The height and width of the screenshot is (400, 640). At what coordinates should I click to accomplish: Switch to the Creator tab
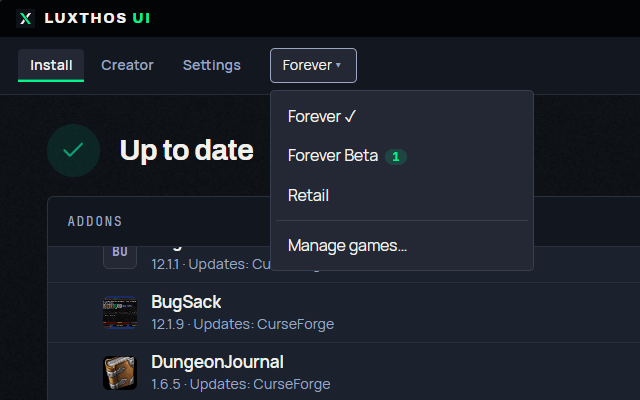(x=127, y=65)
